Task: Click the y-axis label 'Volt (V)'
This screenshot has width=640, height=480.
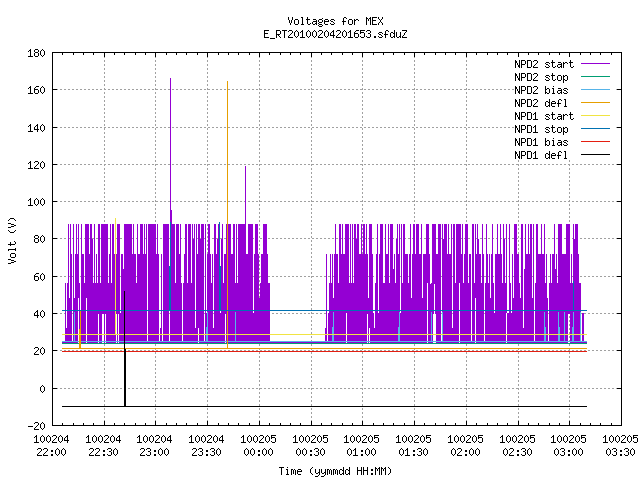Action: coord(12,240)
